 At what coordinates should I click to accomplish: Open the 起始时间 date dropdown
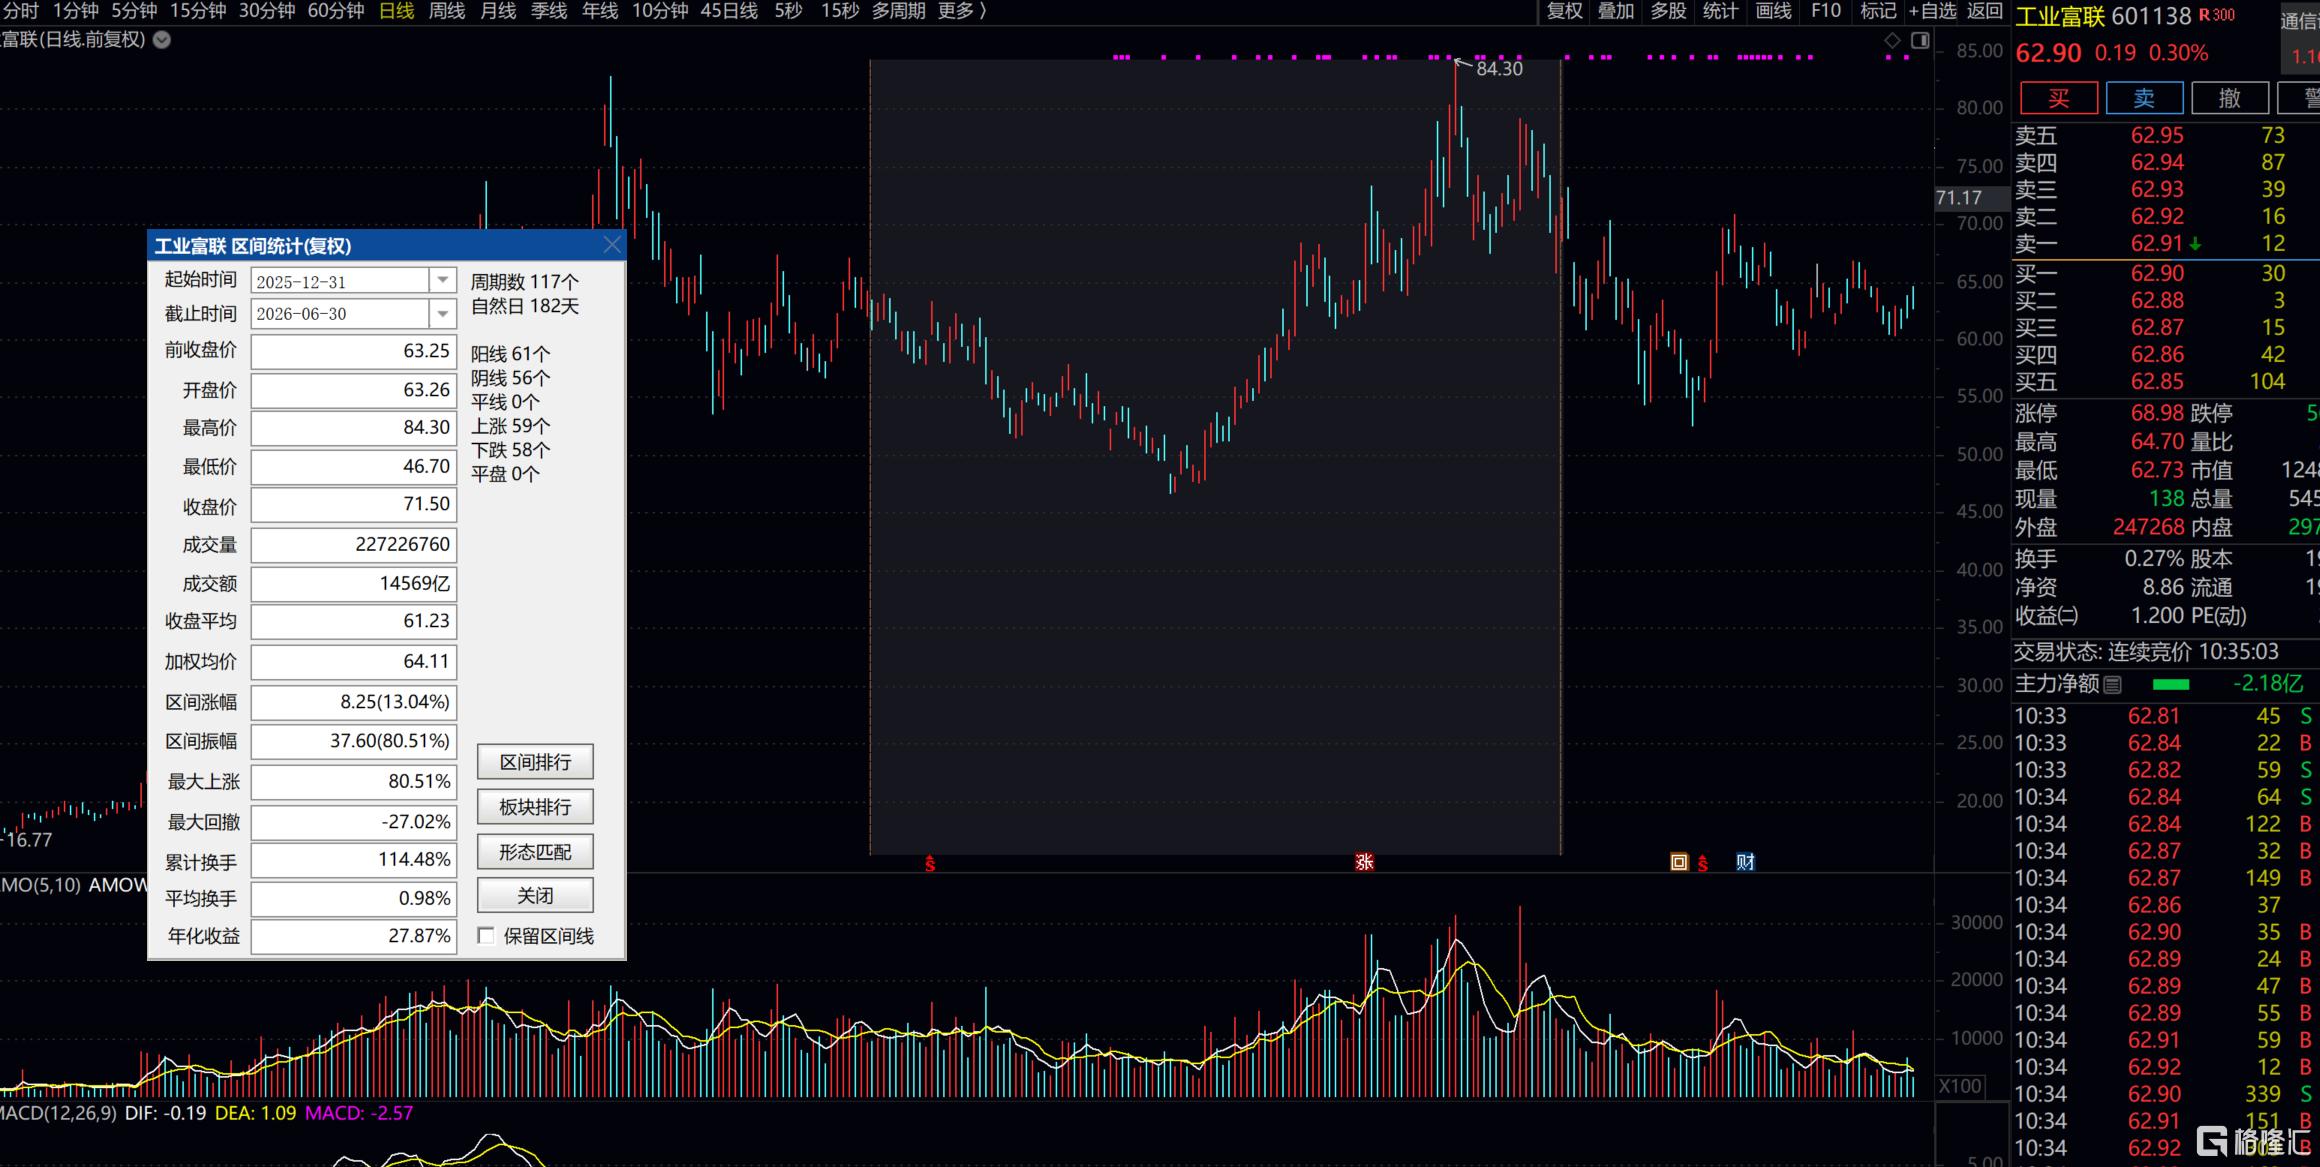tap(442, 281)
